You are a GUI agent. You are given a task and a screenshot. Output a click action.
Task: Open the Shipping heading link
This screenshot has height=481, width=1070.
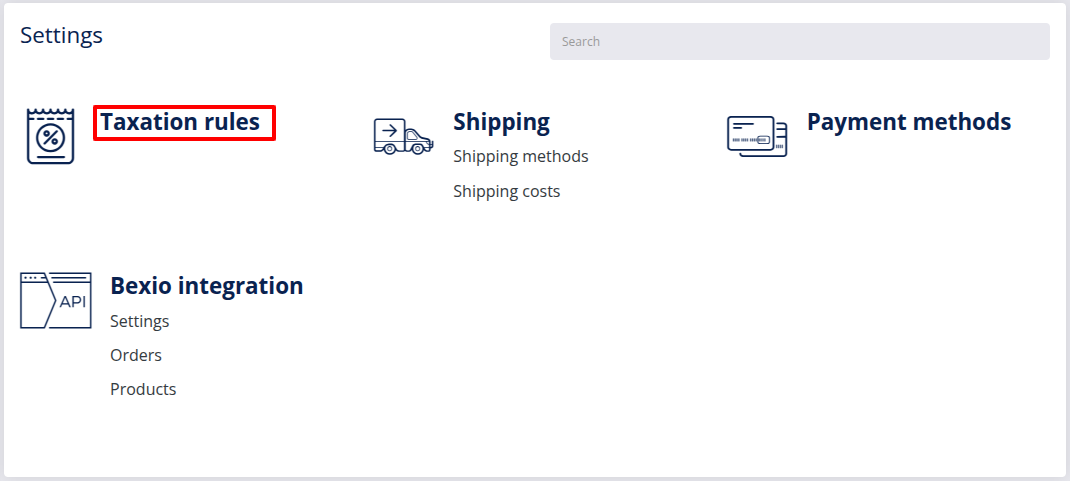[x=501, y=122]
